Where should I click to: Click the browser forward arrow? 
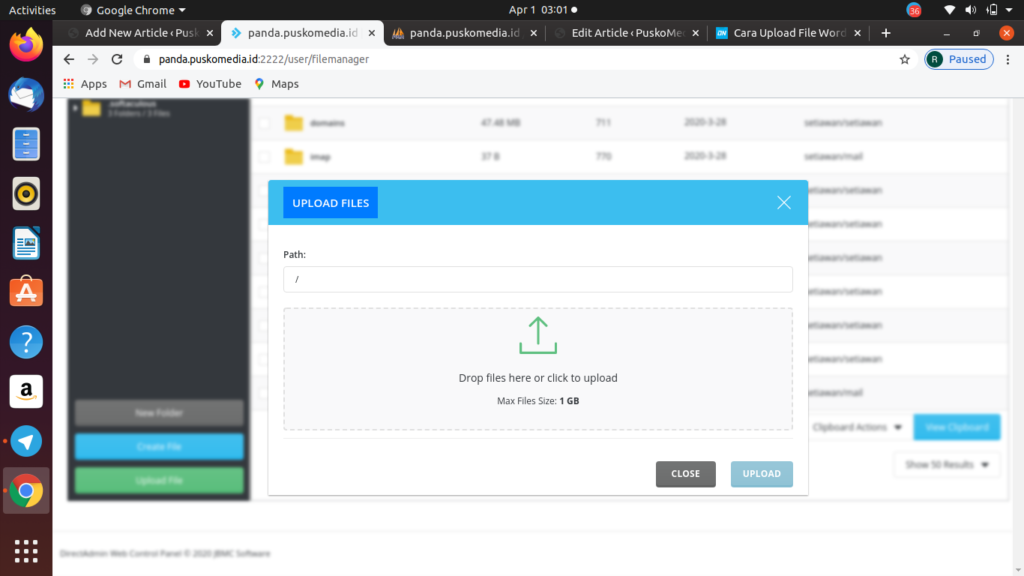(x=93, y=59)
